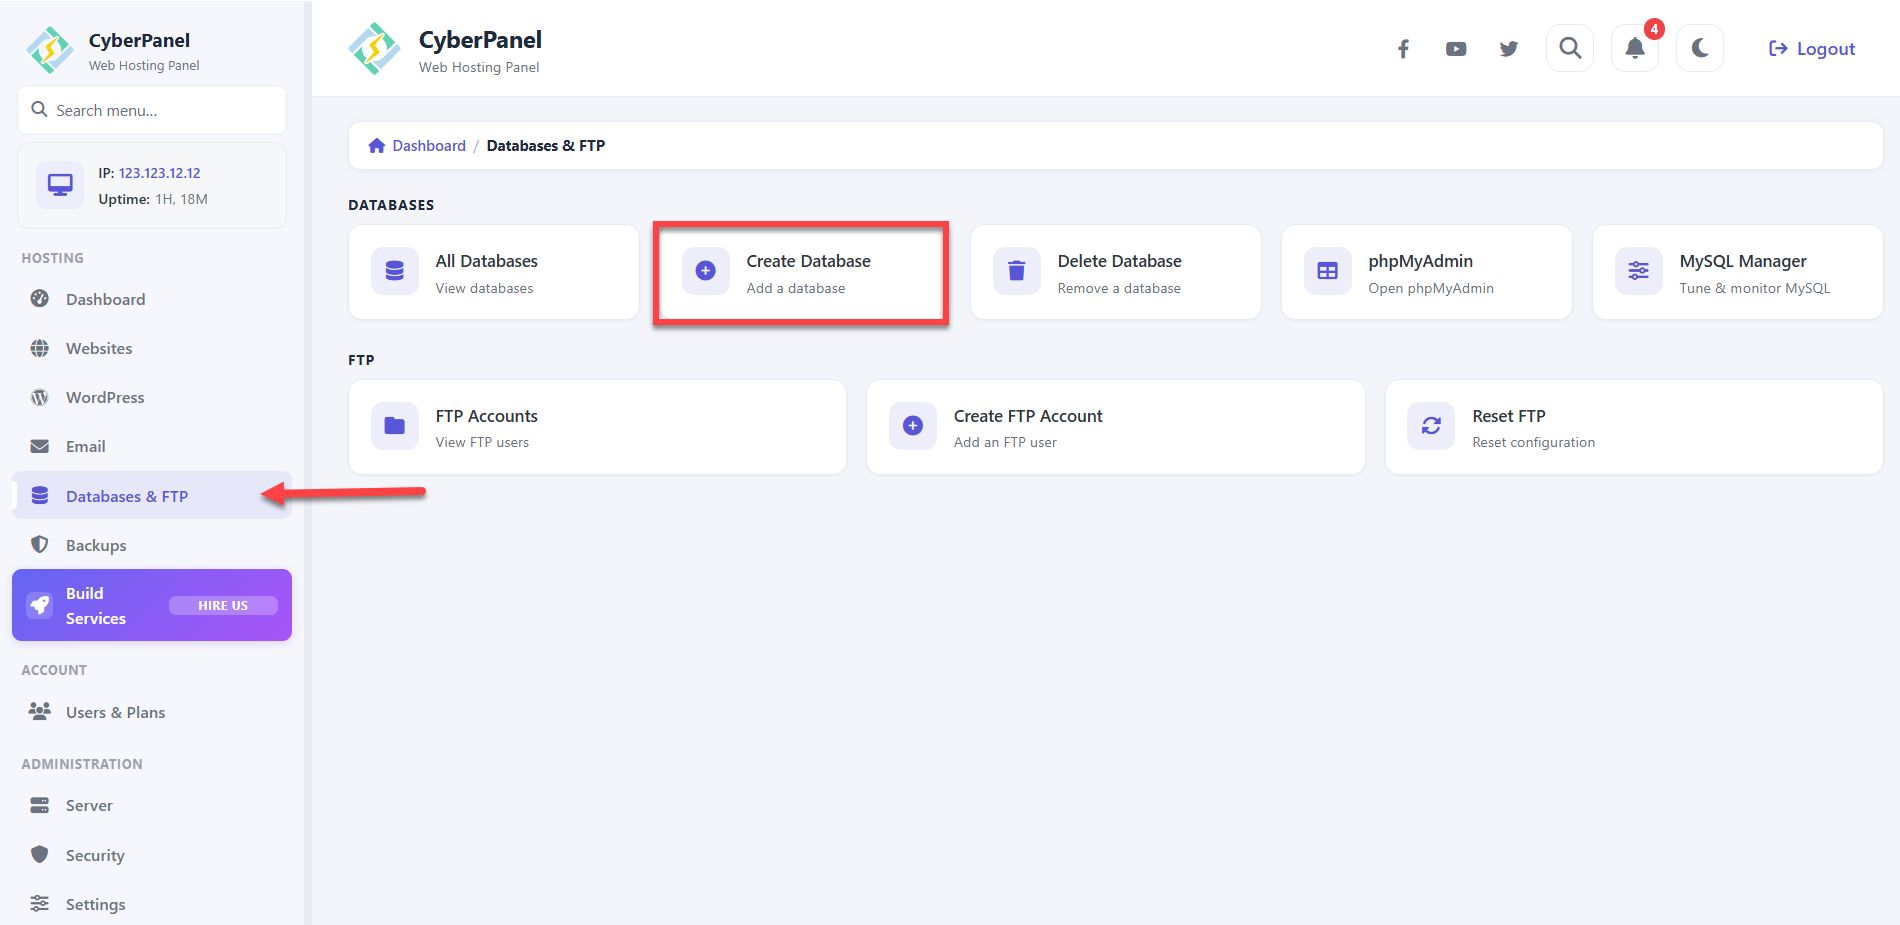
Task: Open MySQL Manager card title
Action: click(x=1743, y=261)
